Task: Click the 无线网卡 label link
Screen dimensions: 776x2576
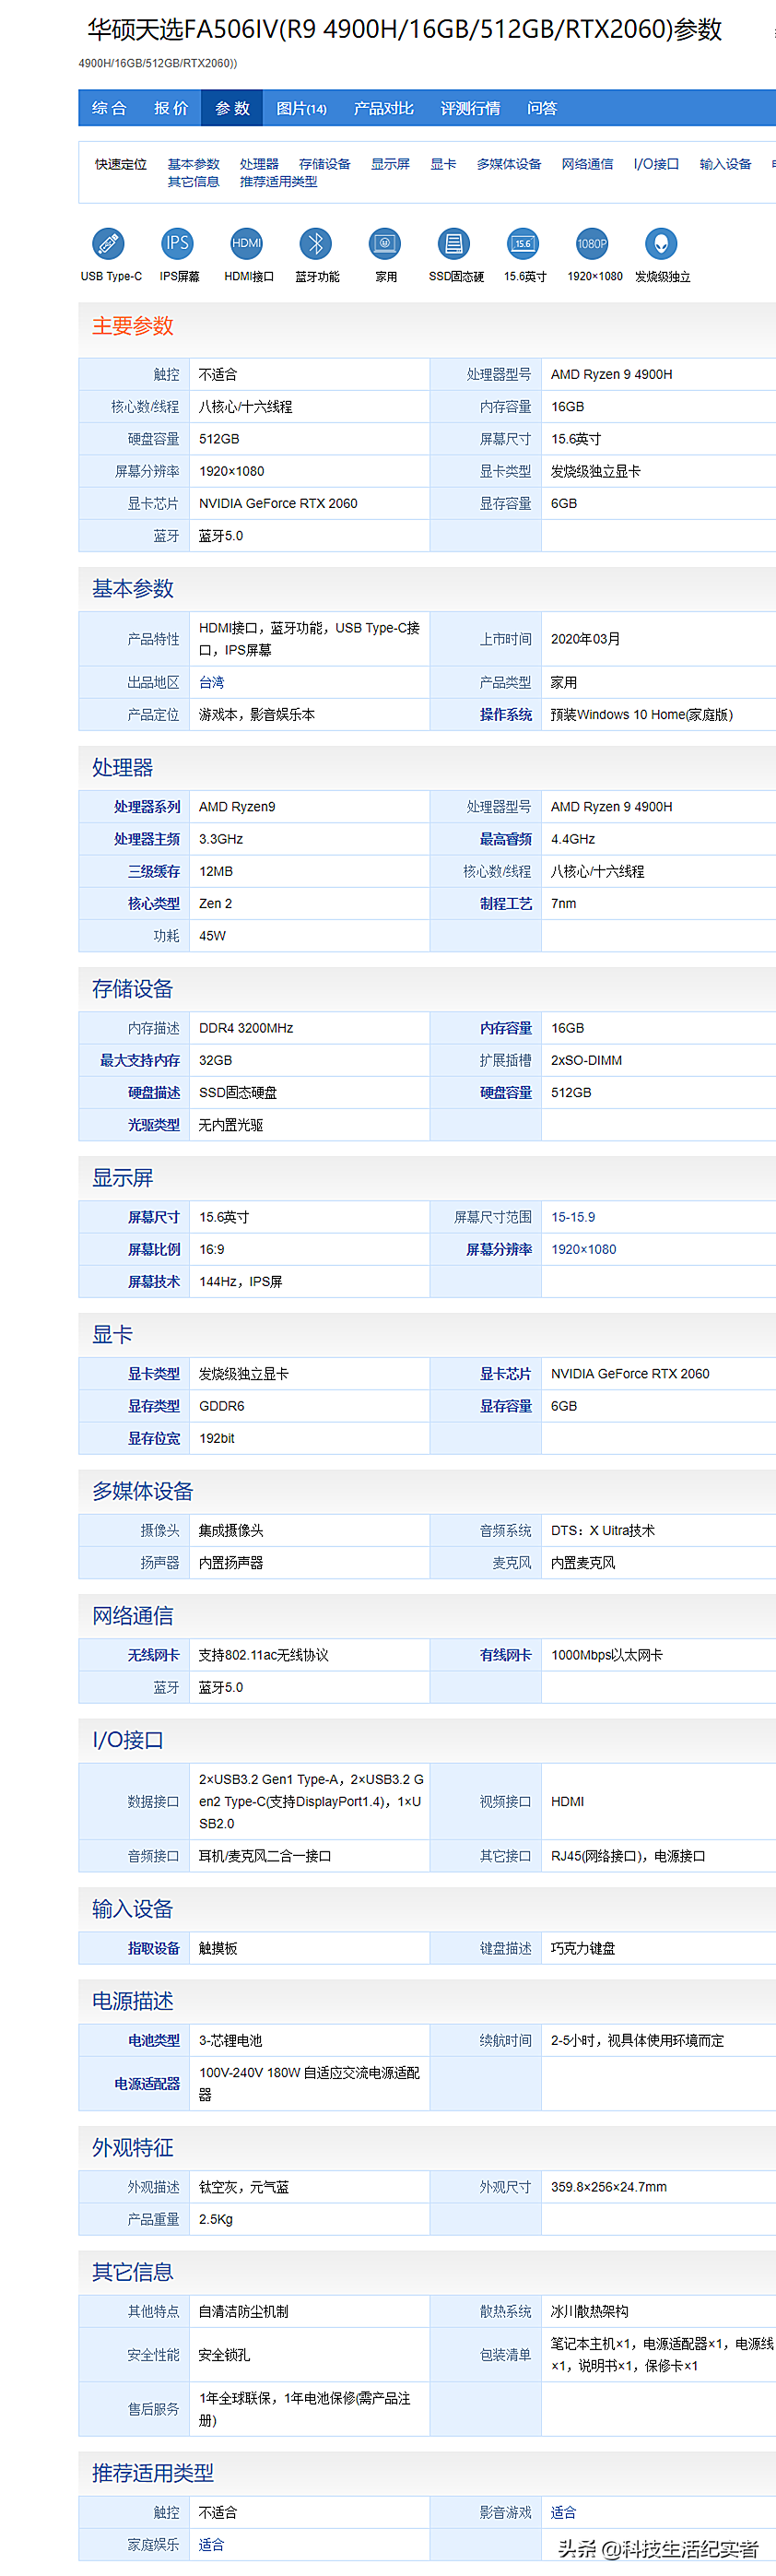Action: coord(153,1655)
